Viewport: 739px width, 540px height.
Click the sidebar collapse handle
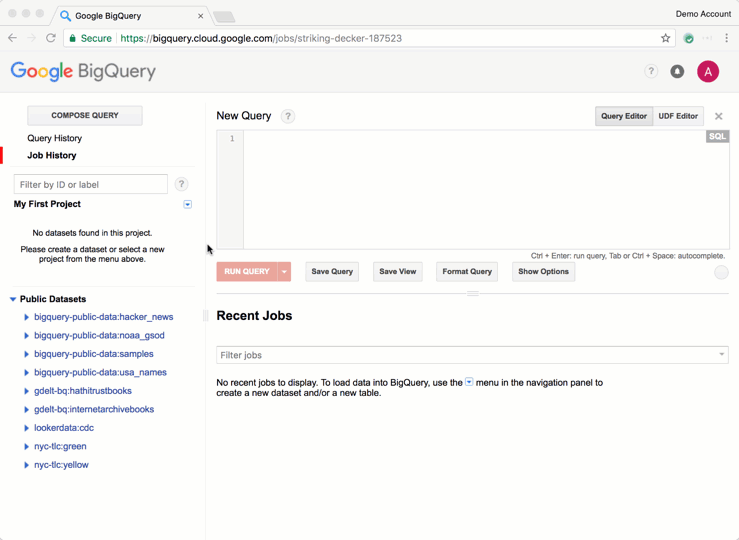(x=205, y=316)
